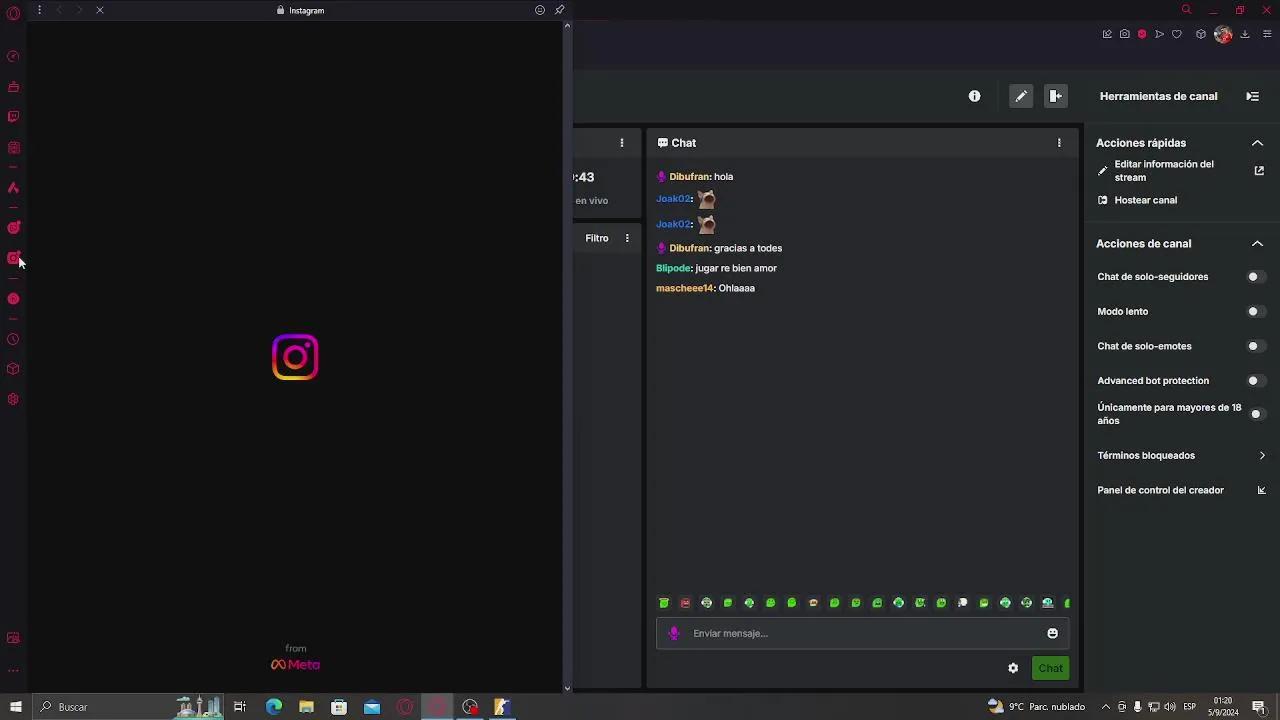
Task: Open the emoji picker in message box
Action: pyautogui.click(x=1052, y=633)
